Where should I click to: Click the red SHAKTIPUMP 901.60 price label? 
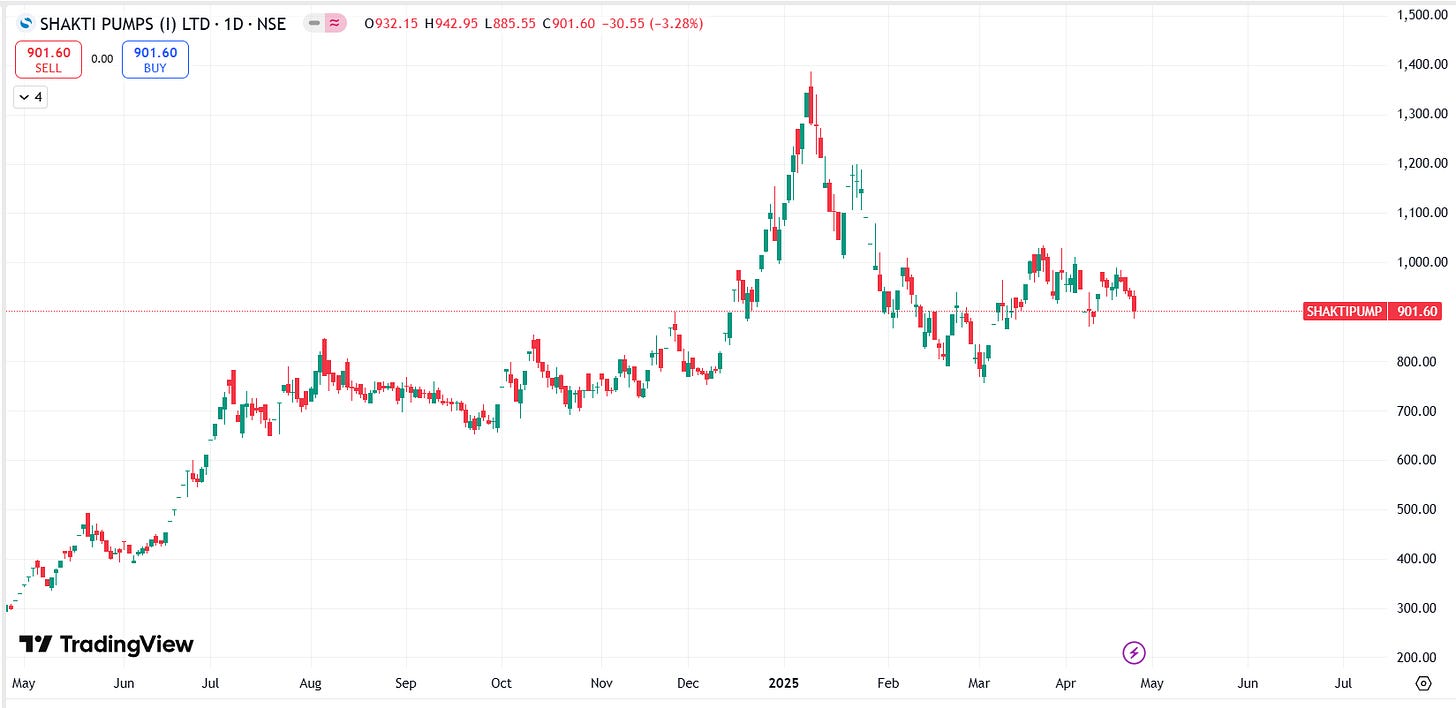[x=1372, y=312]
